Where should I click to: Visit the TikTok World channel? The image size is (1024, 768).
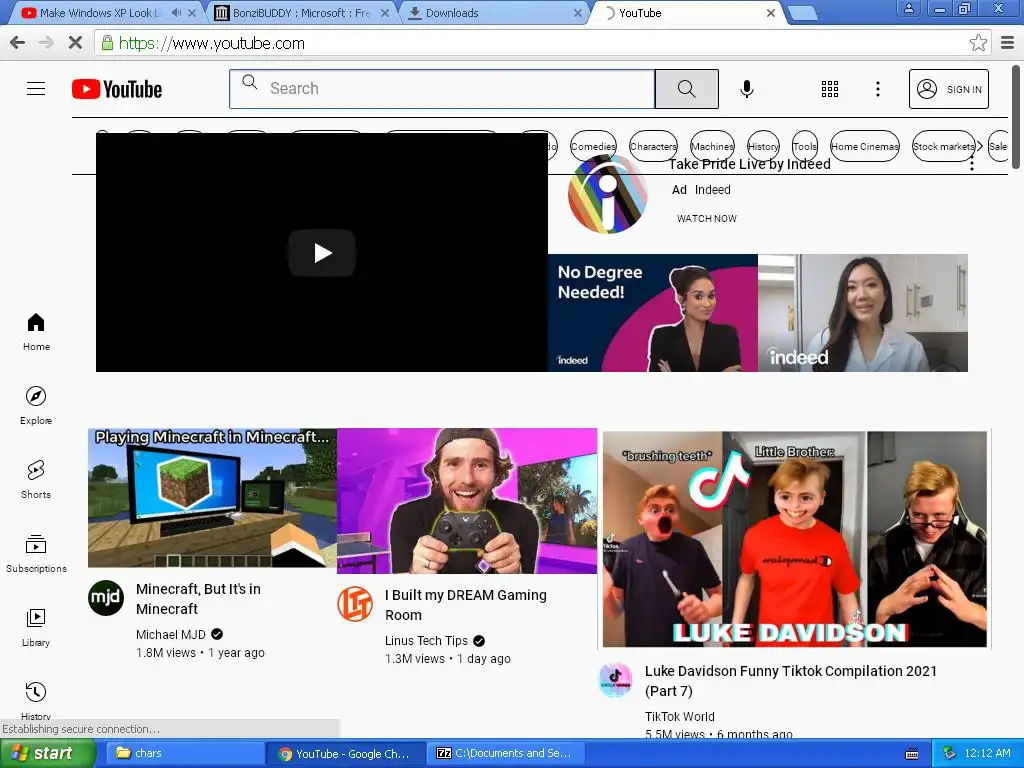click(679, 716)
